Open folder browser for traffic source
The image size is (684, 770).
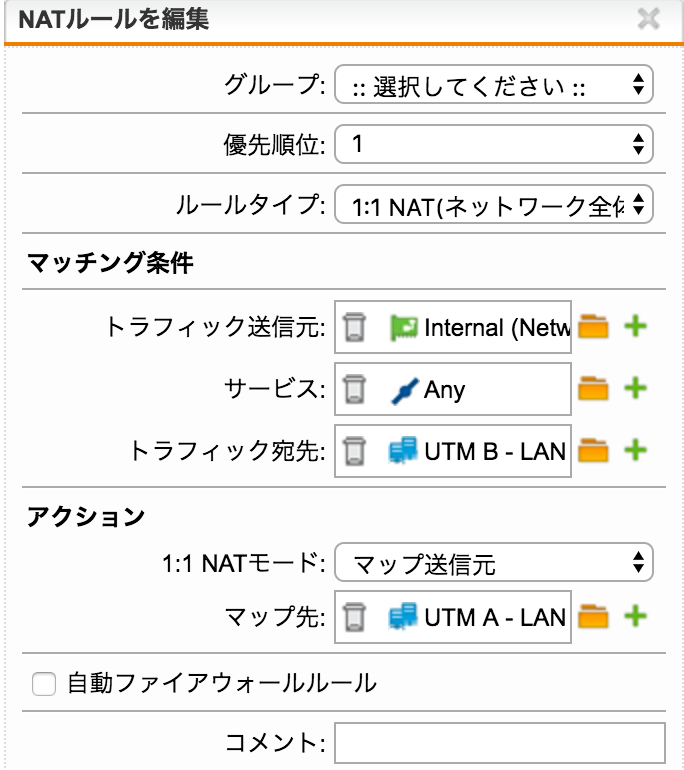[593, 327]
